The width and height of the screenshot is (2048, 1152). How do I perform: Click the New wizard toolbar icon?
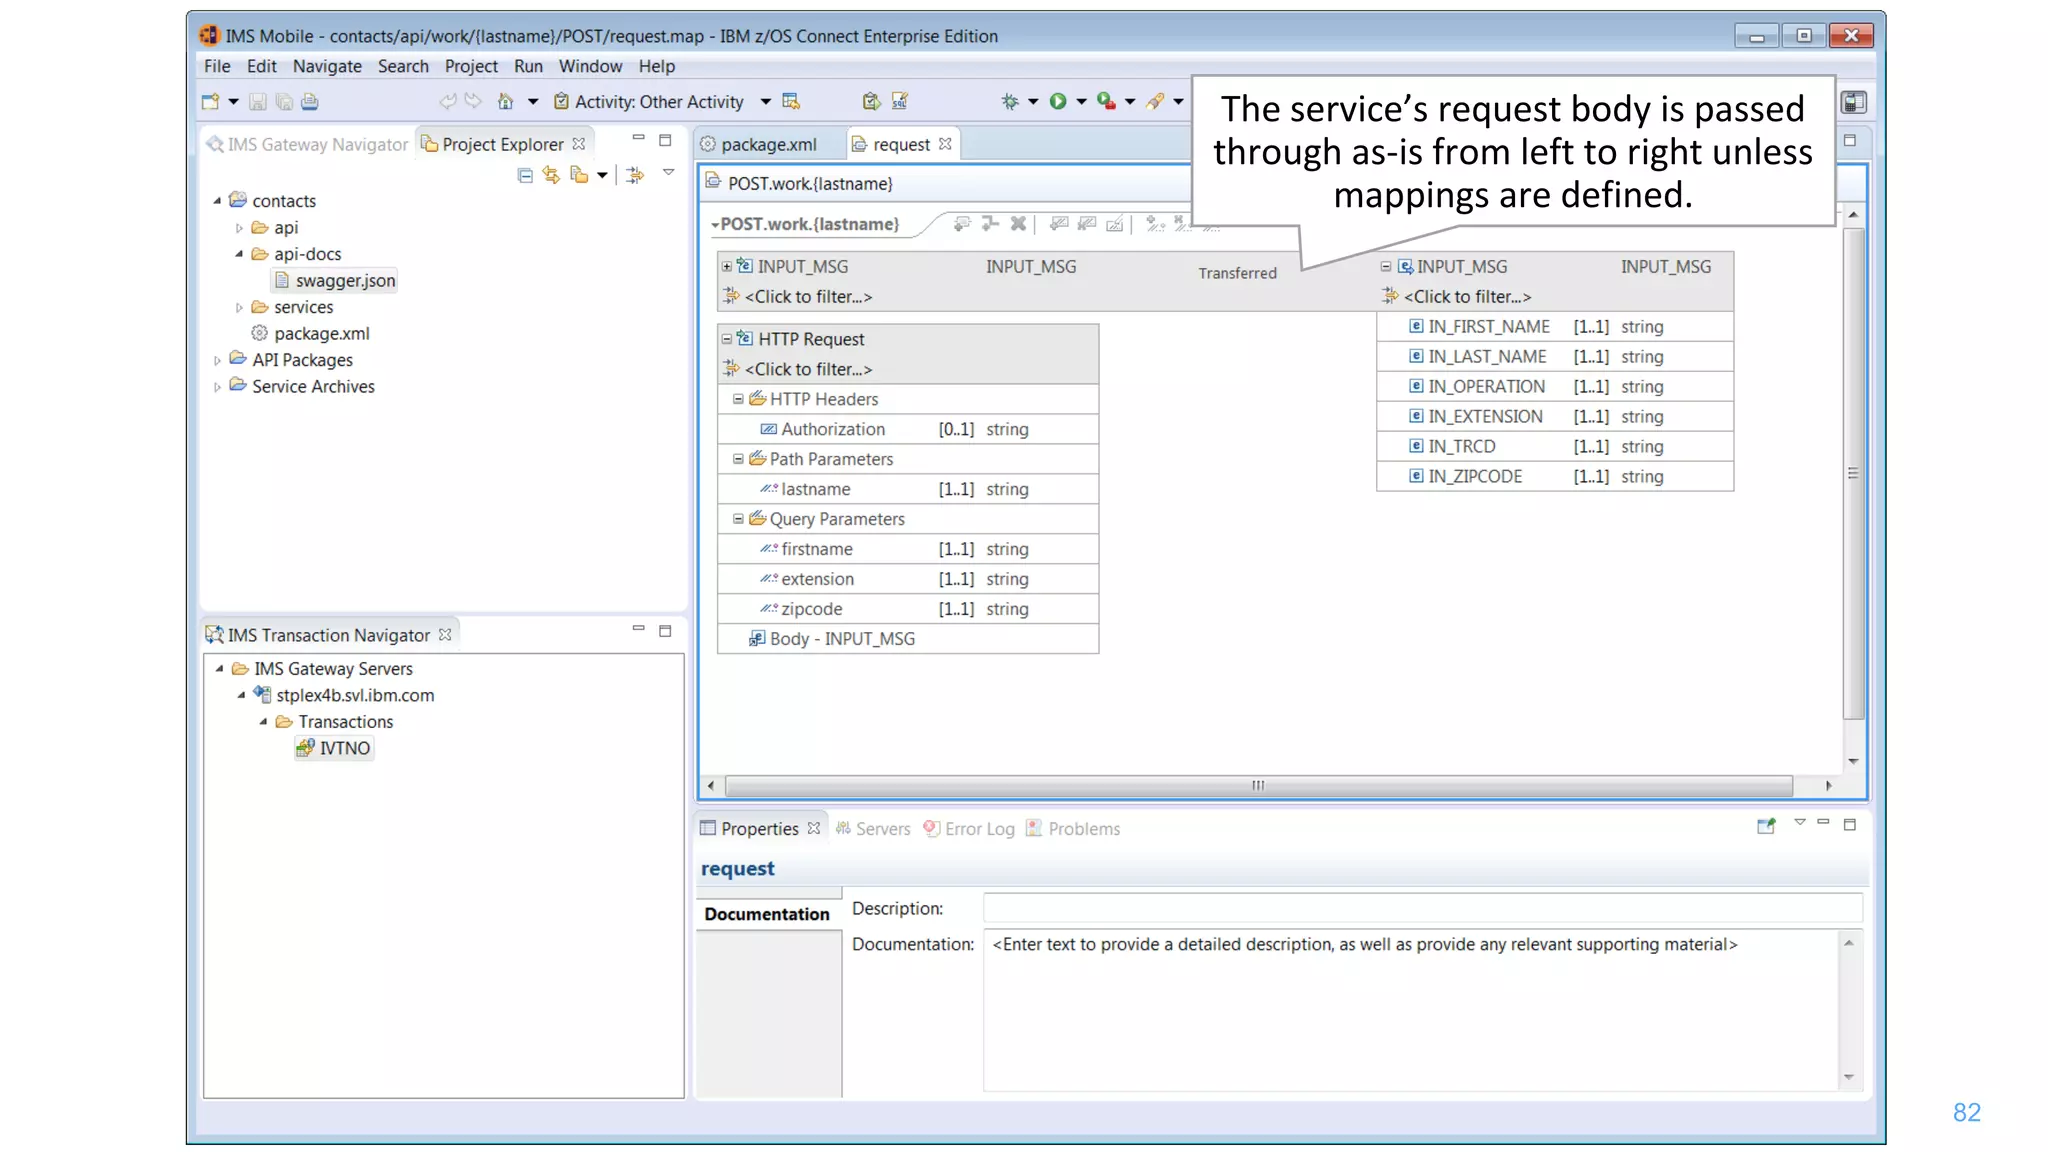(x=210, y=101)
